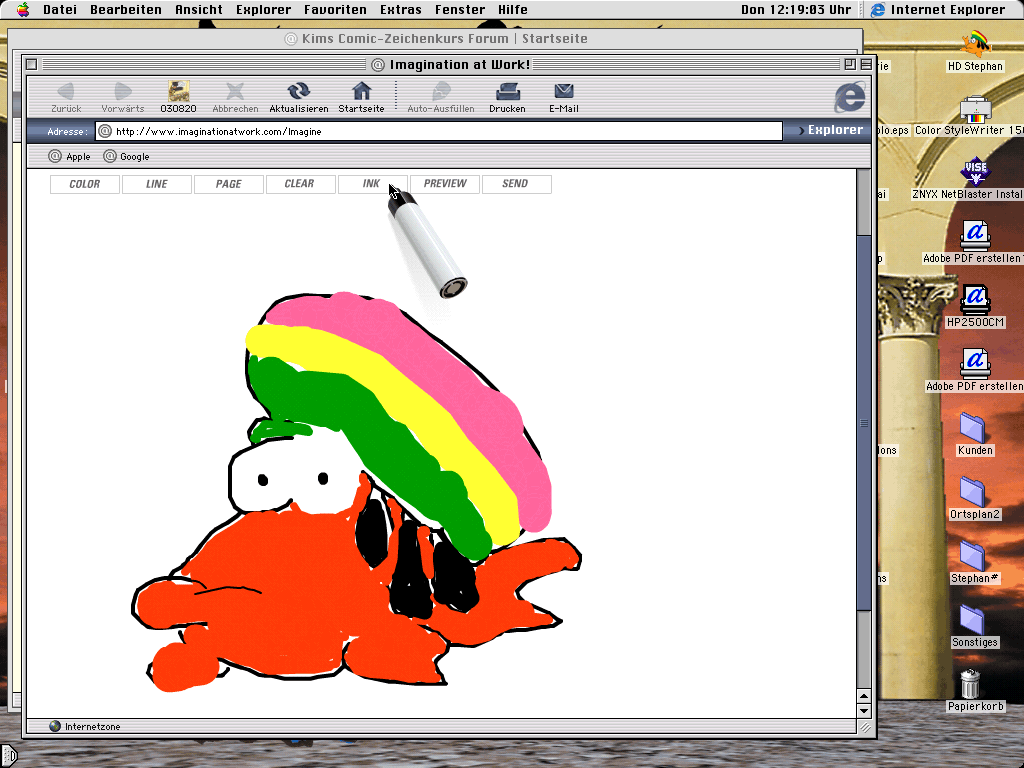Open the Favoriten menu
This screenshot has height=768, width=1024.
click(335, 10)
